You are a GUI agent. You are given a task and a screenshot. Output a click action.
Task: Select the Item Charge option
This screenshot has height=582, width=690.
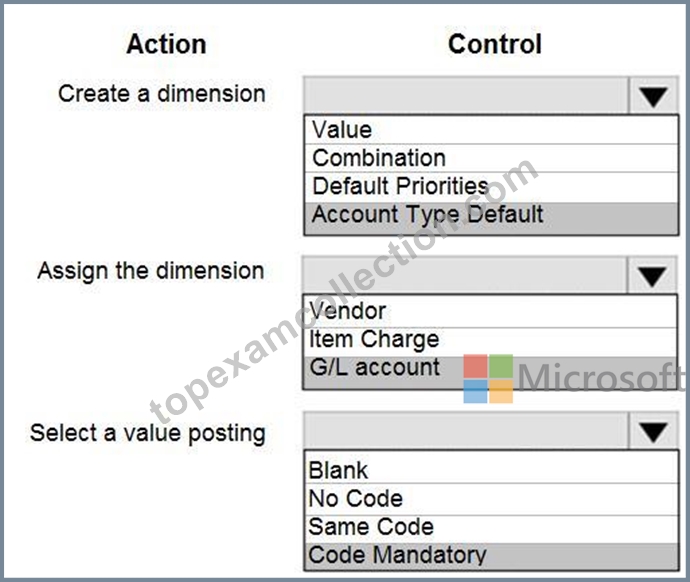pos(490,340)
